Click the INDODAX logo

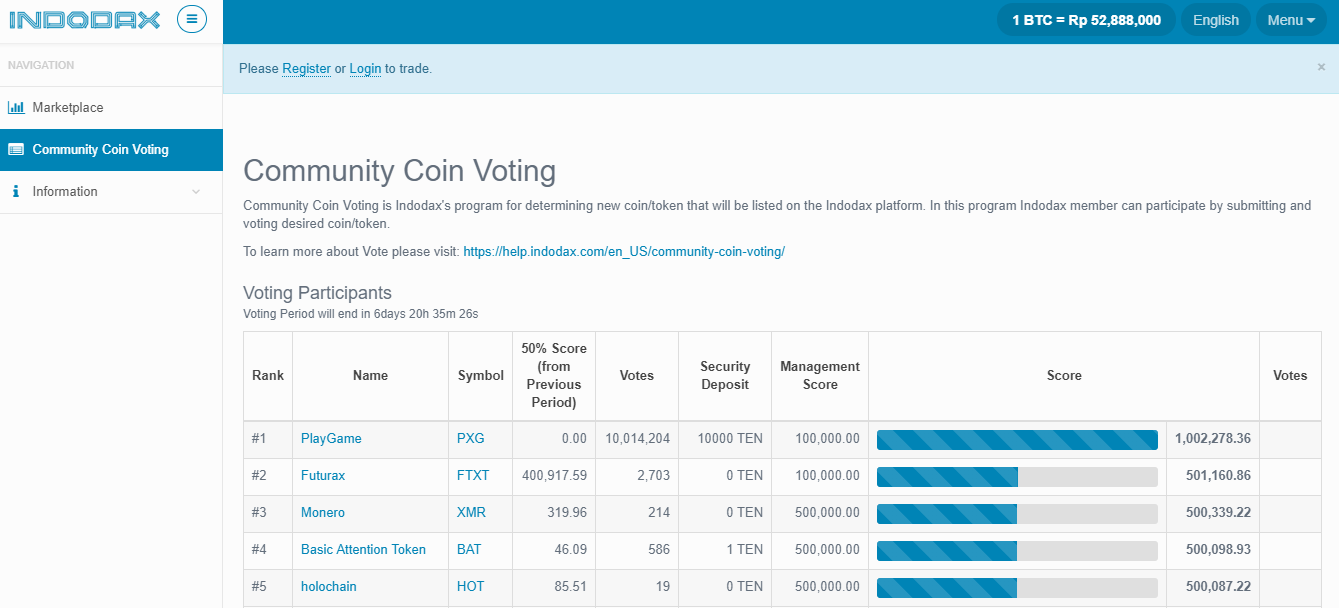click(84, 19)
